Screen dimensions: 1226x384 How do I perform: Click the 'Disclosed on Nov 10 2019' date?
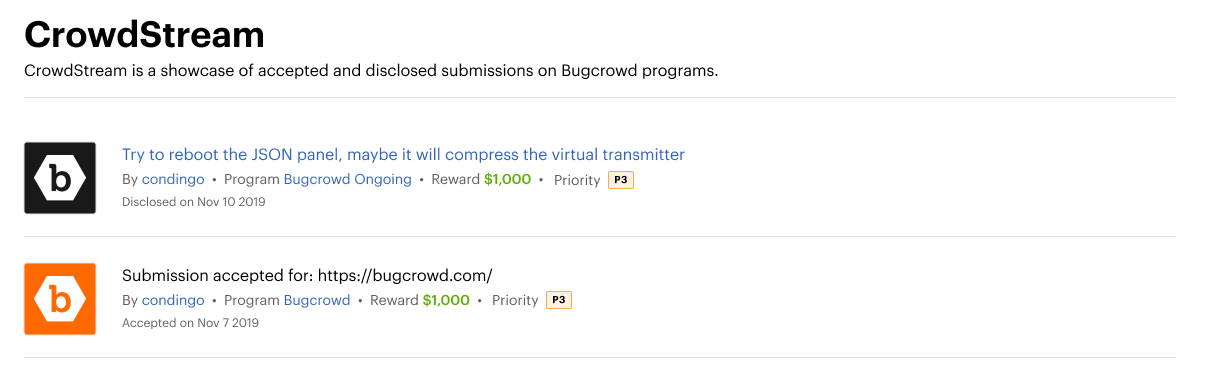pos(194,202)
